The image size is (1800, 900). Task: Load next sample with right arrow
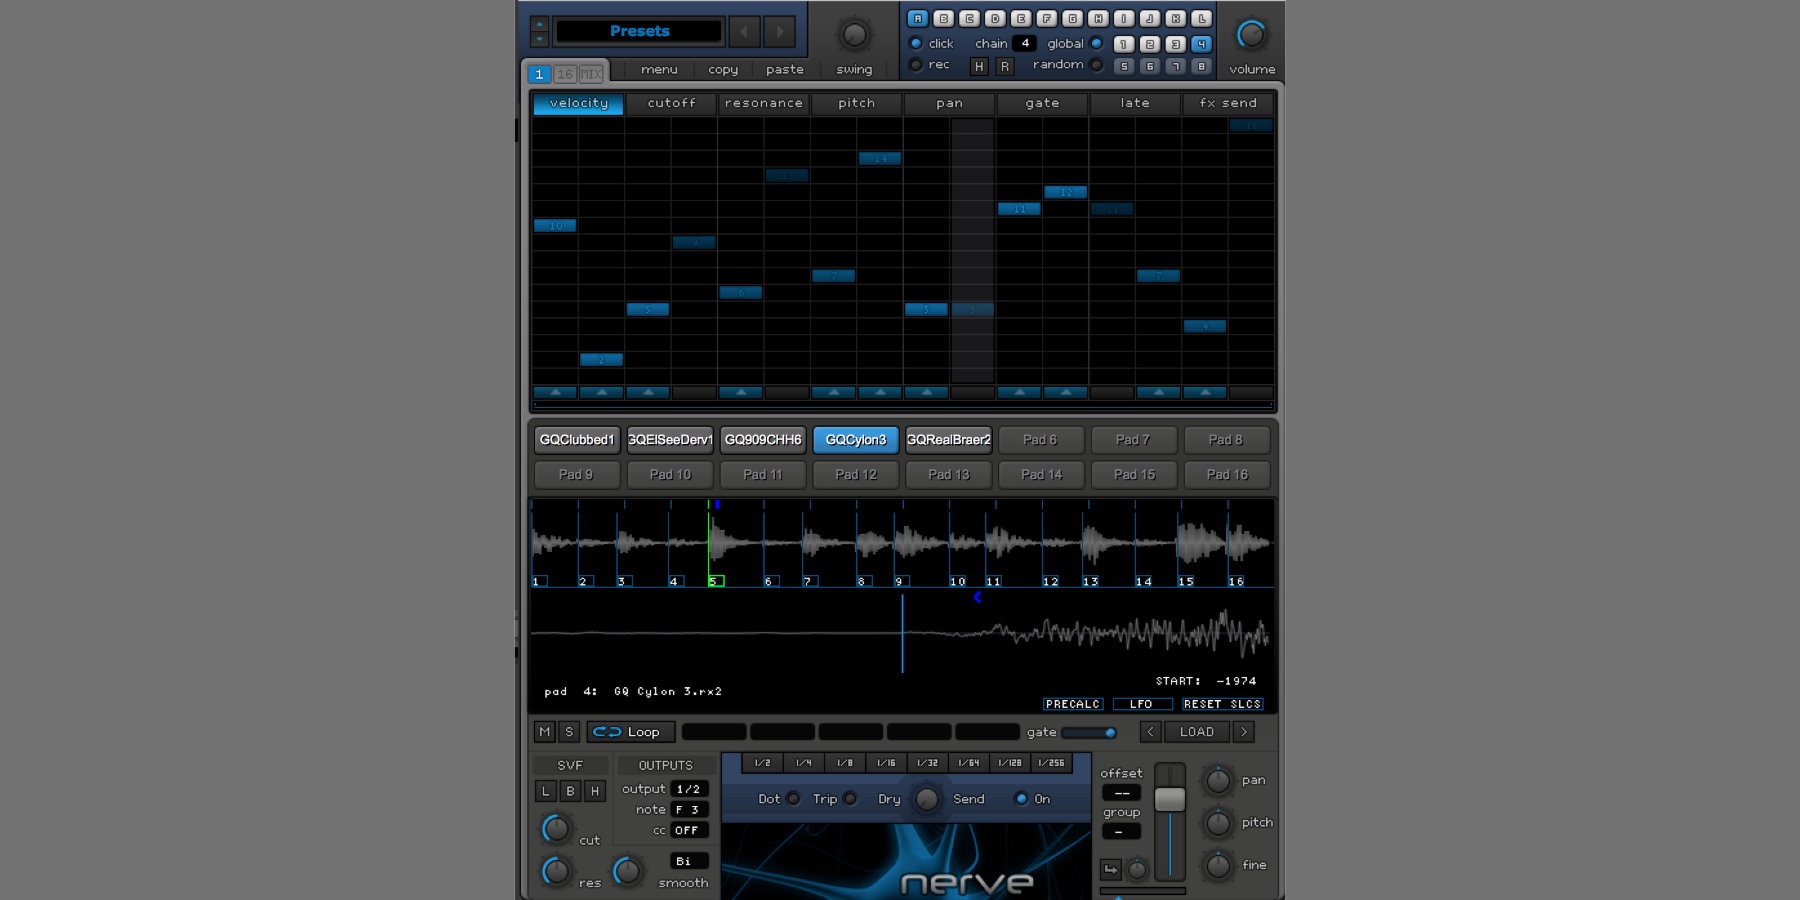1244,732
